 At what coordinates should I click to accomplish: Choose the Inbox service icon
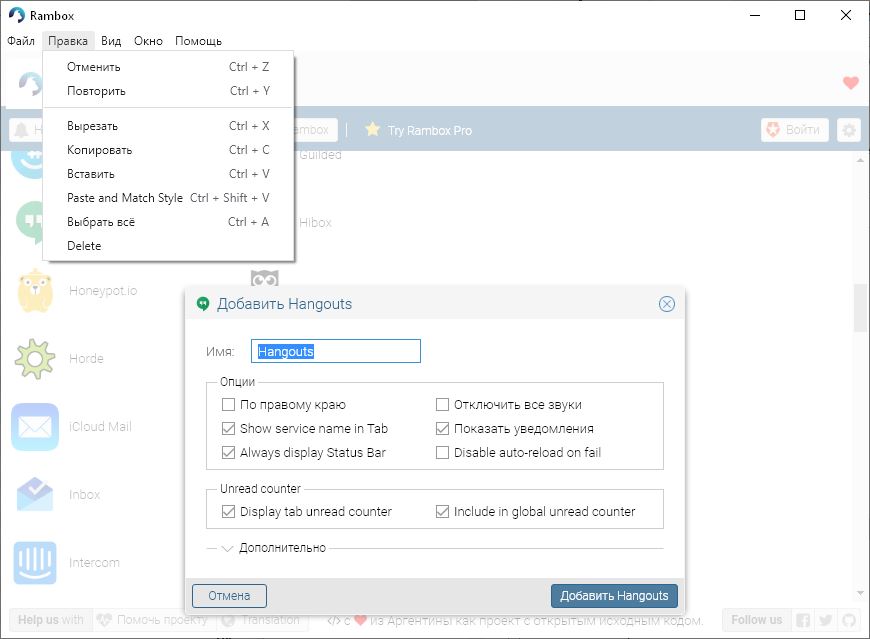[x=35, y=494]
